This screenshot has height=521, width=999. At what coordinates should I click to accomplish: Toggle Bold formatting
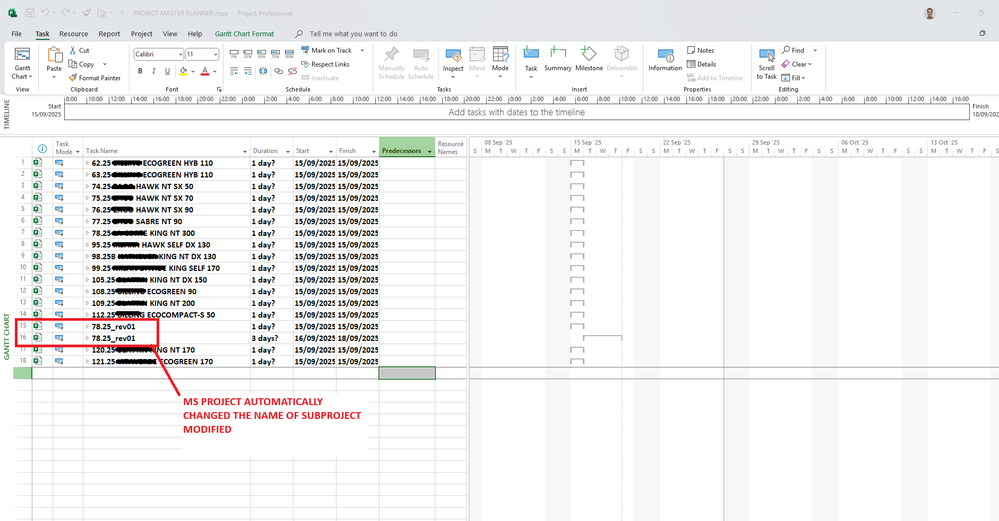140,71
